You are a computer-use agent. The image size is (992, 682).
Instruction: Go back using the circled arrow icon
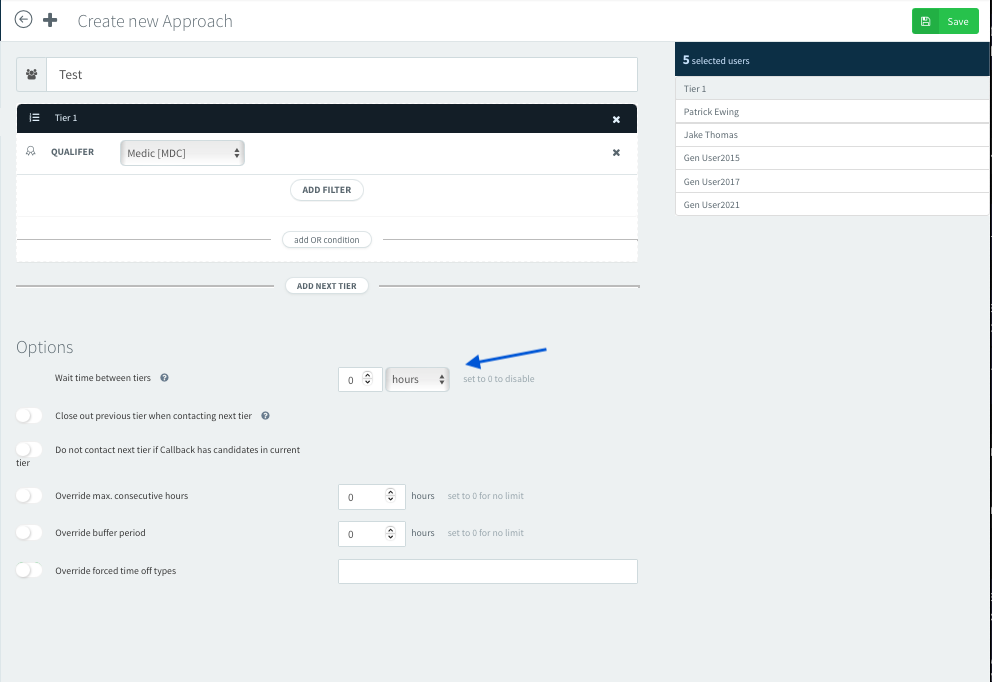pos(23,20)
